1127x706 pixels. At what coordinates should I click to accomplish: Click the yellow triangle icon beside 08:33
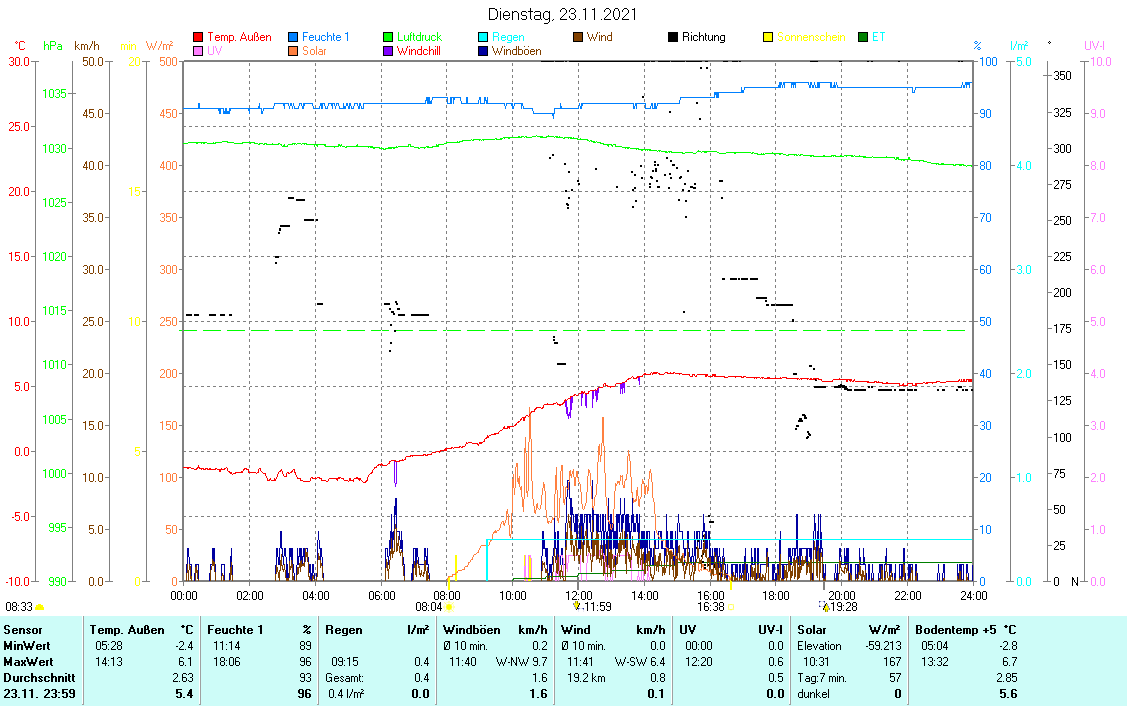[40, 606]
